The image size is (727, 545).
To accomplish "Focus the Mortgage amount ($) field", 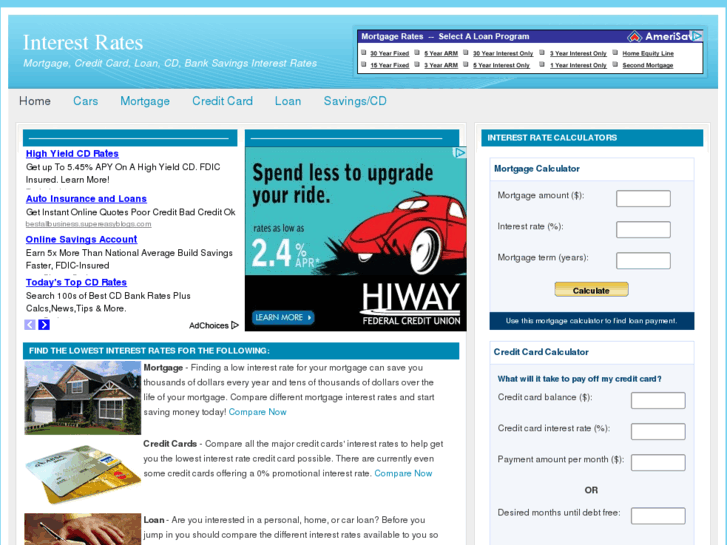I will tap(643, 199).
